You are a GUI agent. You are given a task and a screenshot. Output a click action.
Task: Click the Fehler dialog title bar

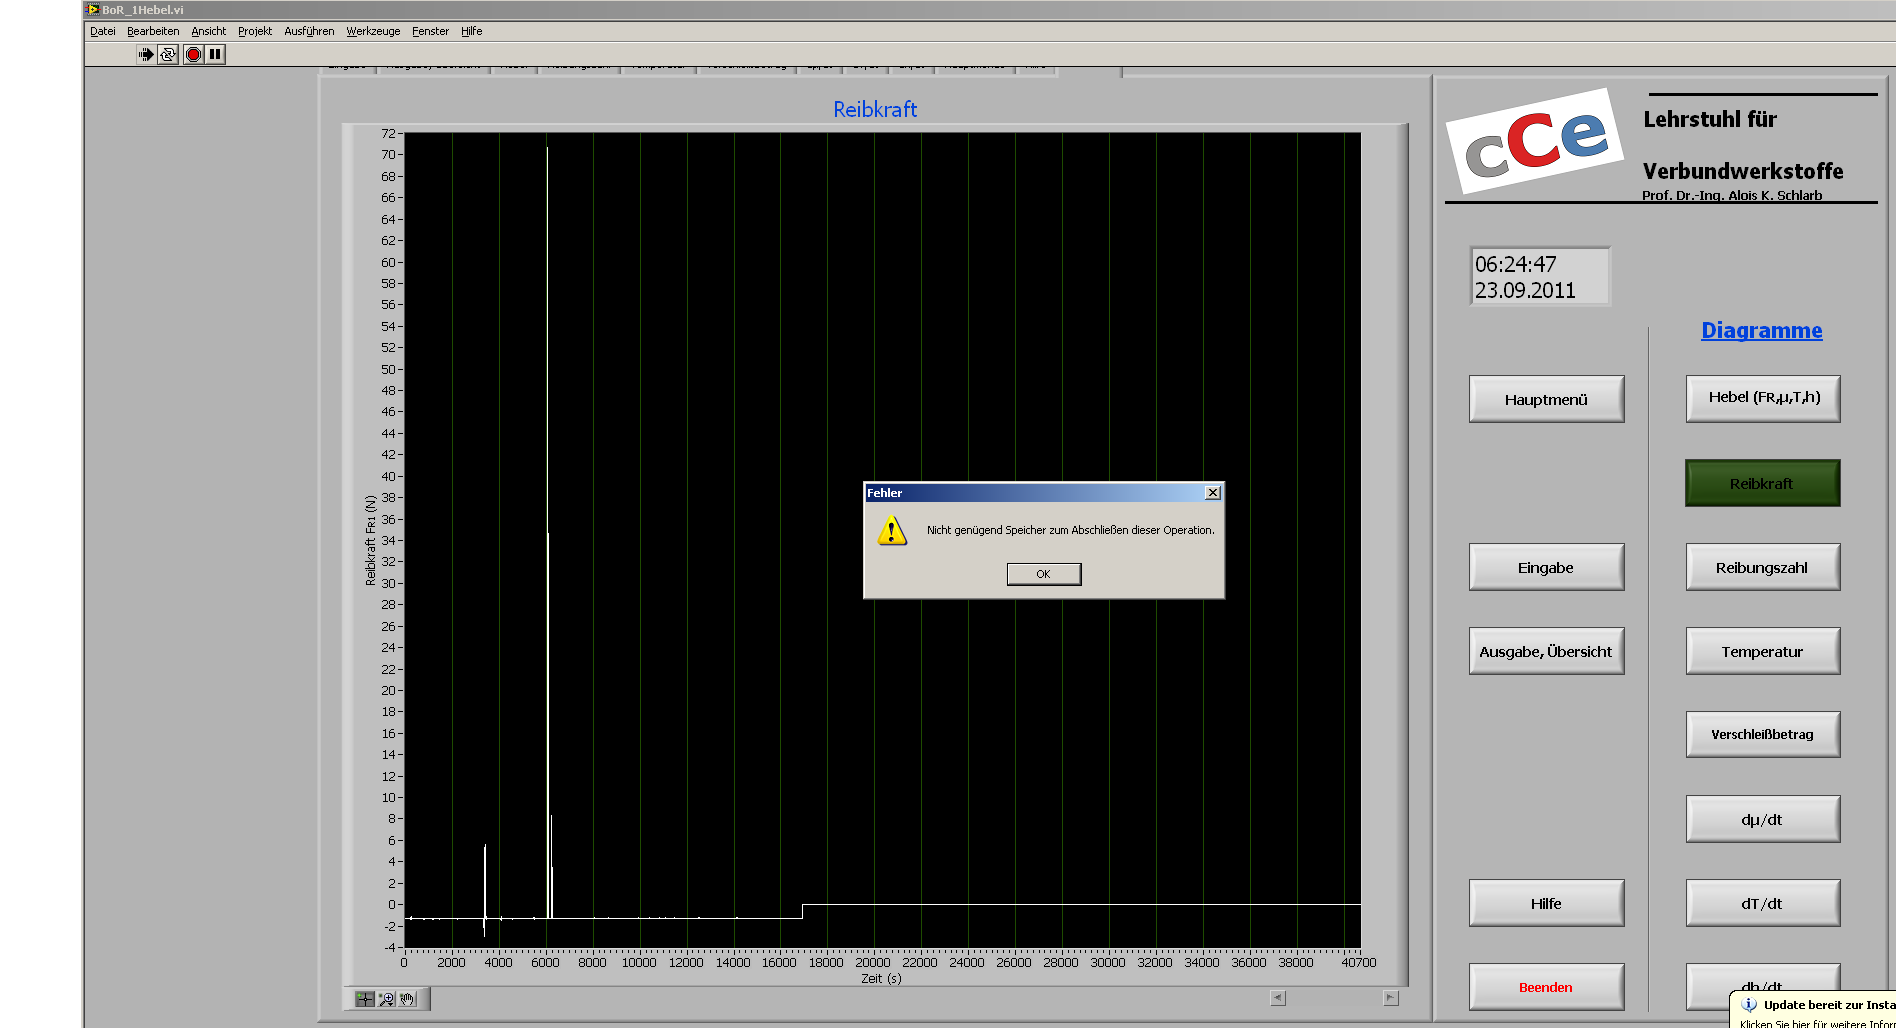coord(1044,493)
